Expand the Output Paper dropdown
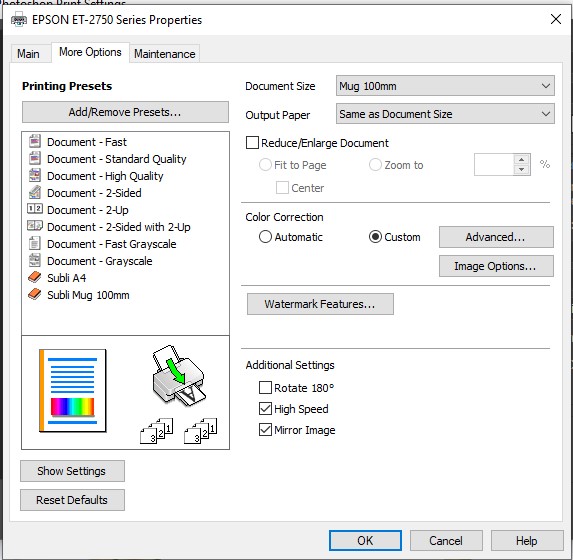573x560 pixels. pyautogui.click(x=445, y=114)
